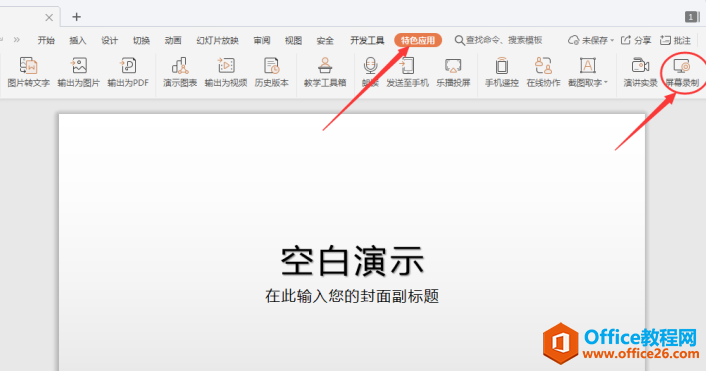Screen dimensions: 706x371
Task: Start 屏幕录制 screen recording
Action: [x=683, y=72]
